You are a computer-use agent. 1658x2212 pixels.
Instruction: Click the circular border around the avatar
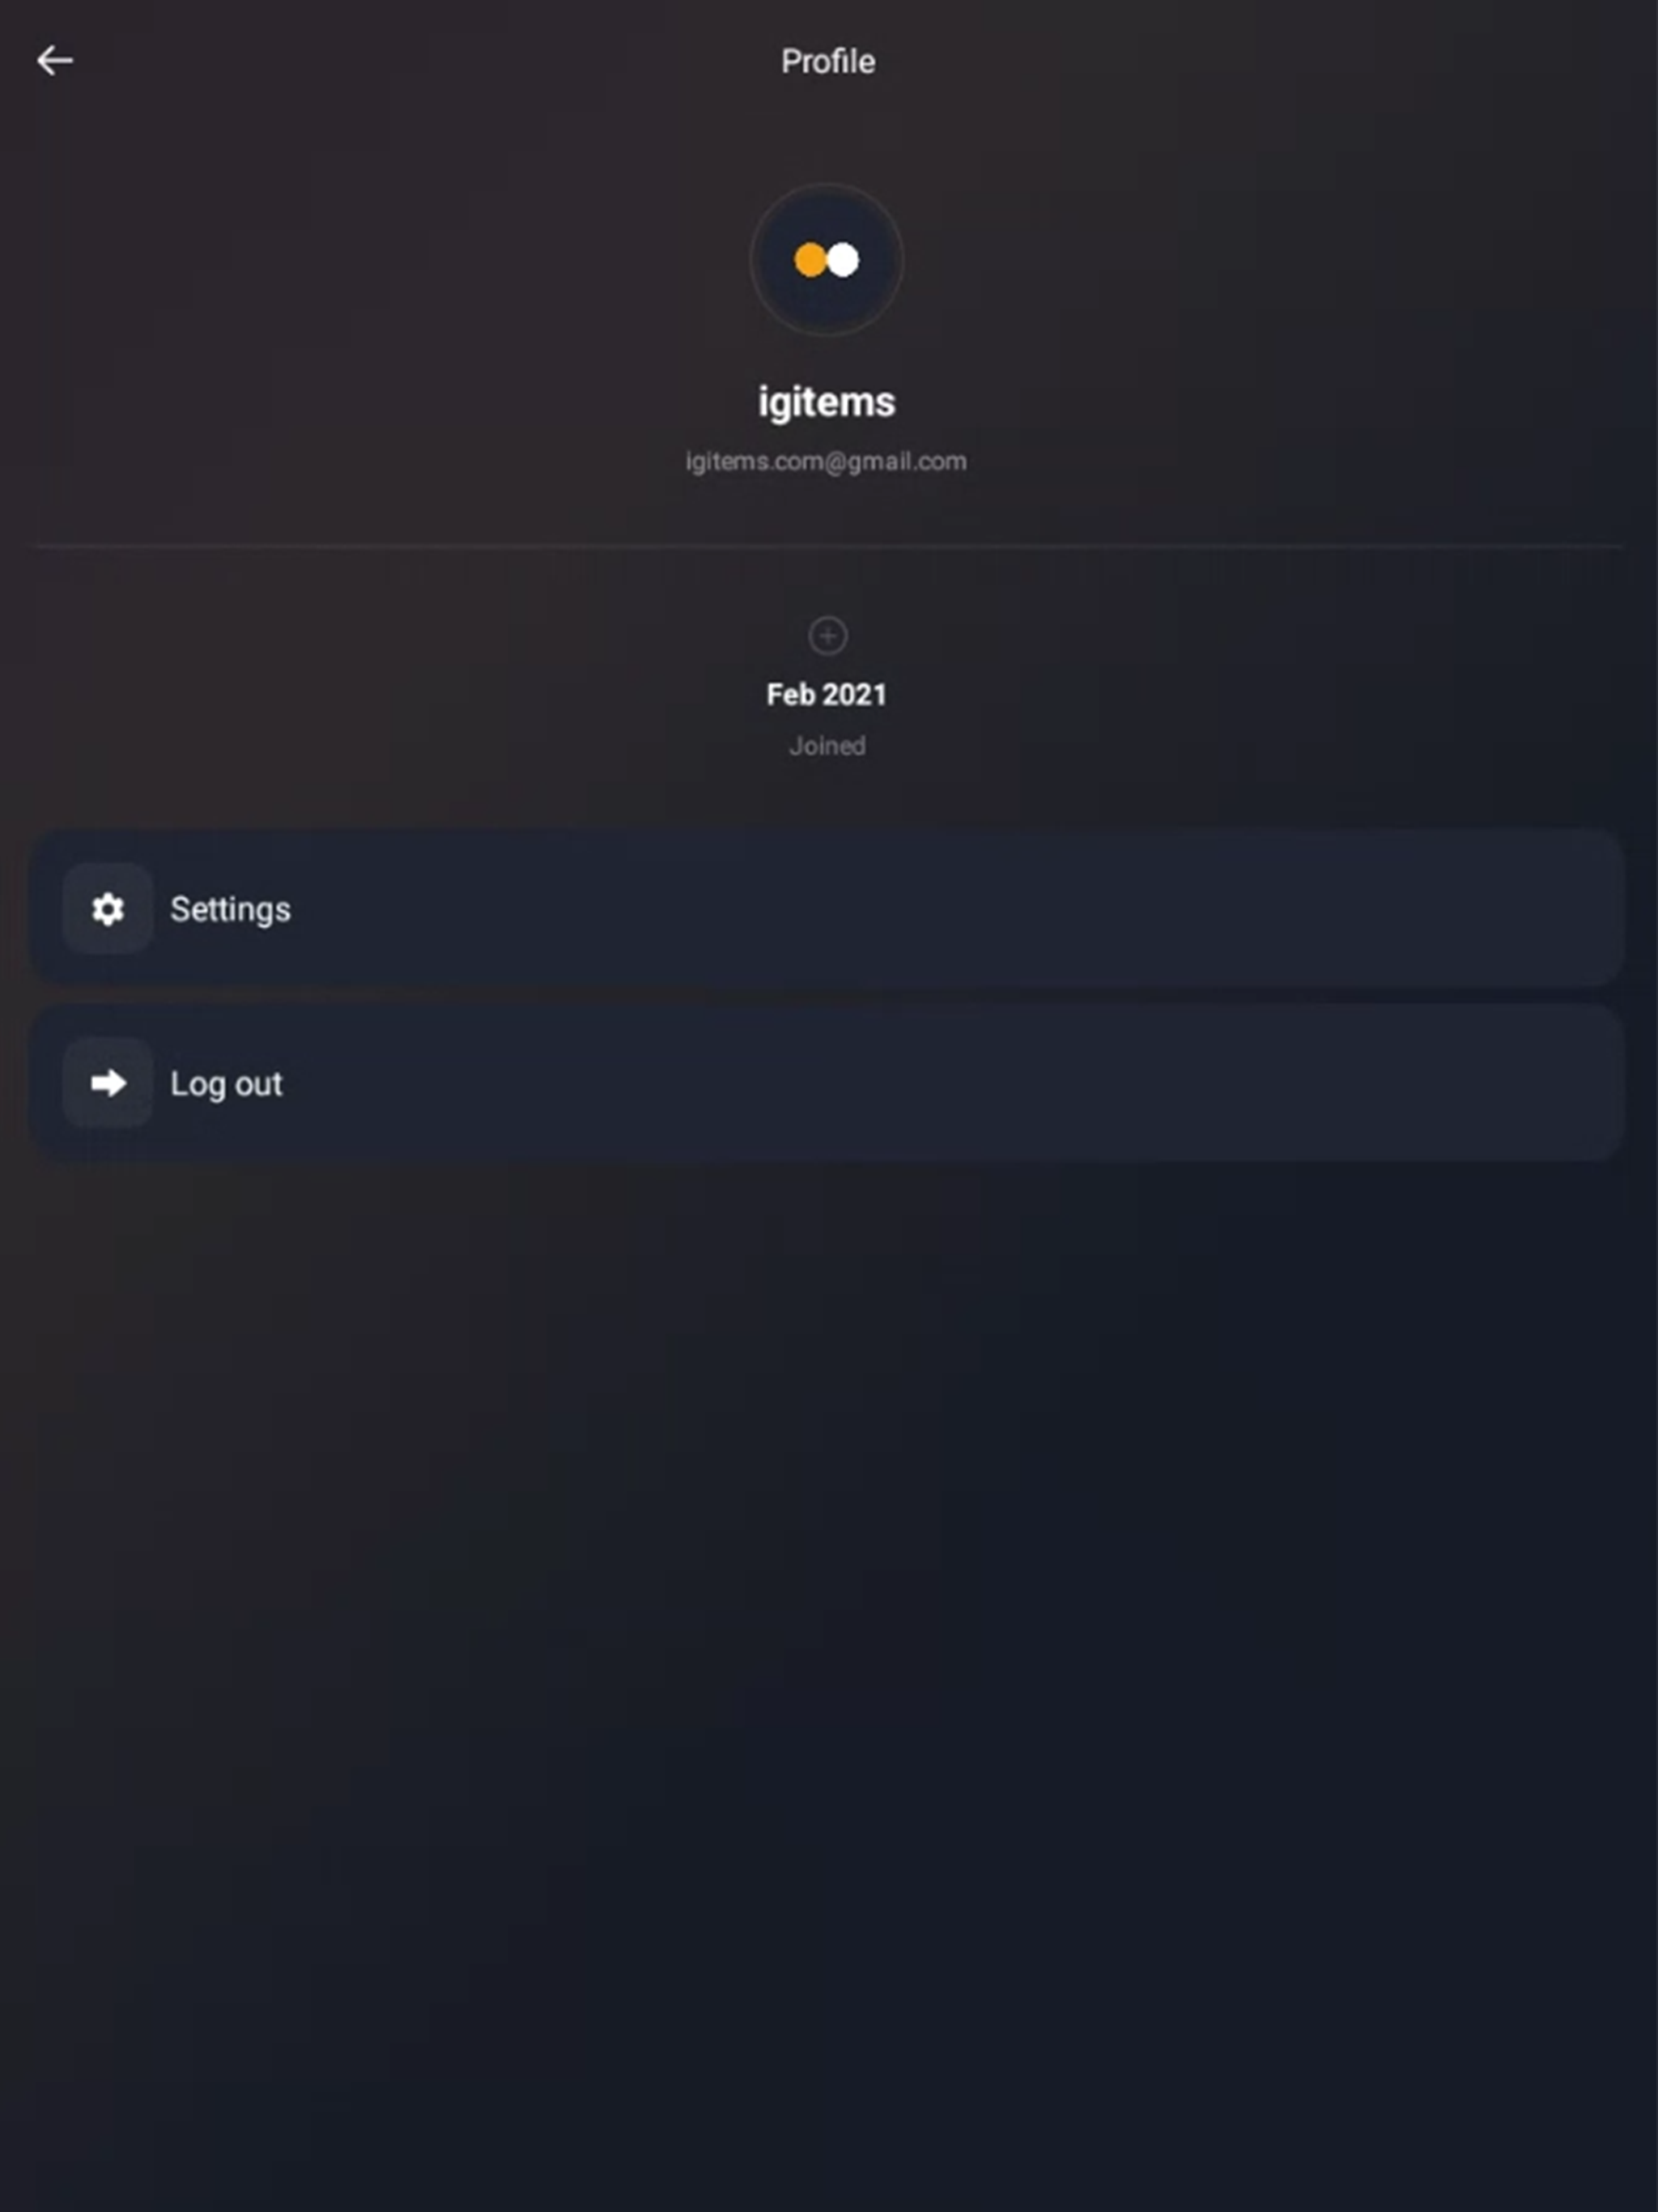coord(827,186)
